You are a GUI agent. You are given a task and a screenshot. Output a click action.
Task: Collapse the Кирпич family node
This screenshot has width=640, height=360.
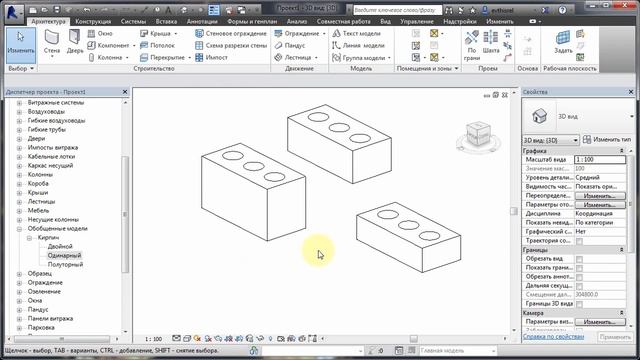pos(29,238)
